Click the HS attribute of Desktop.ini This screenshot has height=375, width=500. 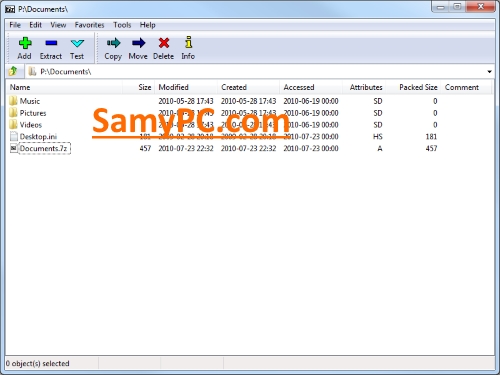(x=378, y=137)
